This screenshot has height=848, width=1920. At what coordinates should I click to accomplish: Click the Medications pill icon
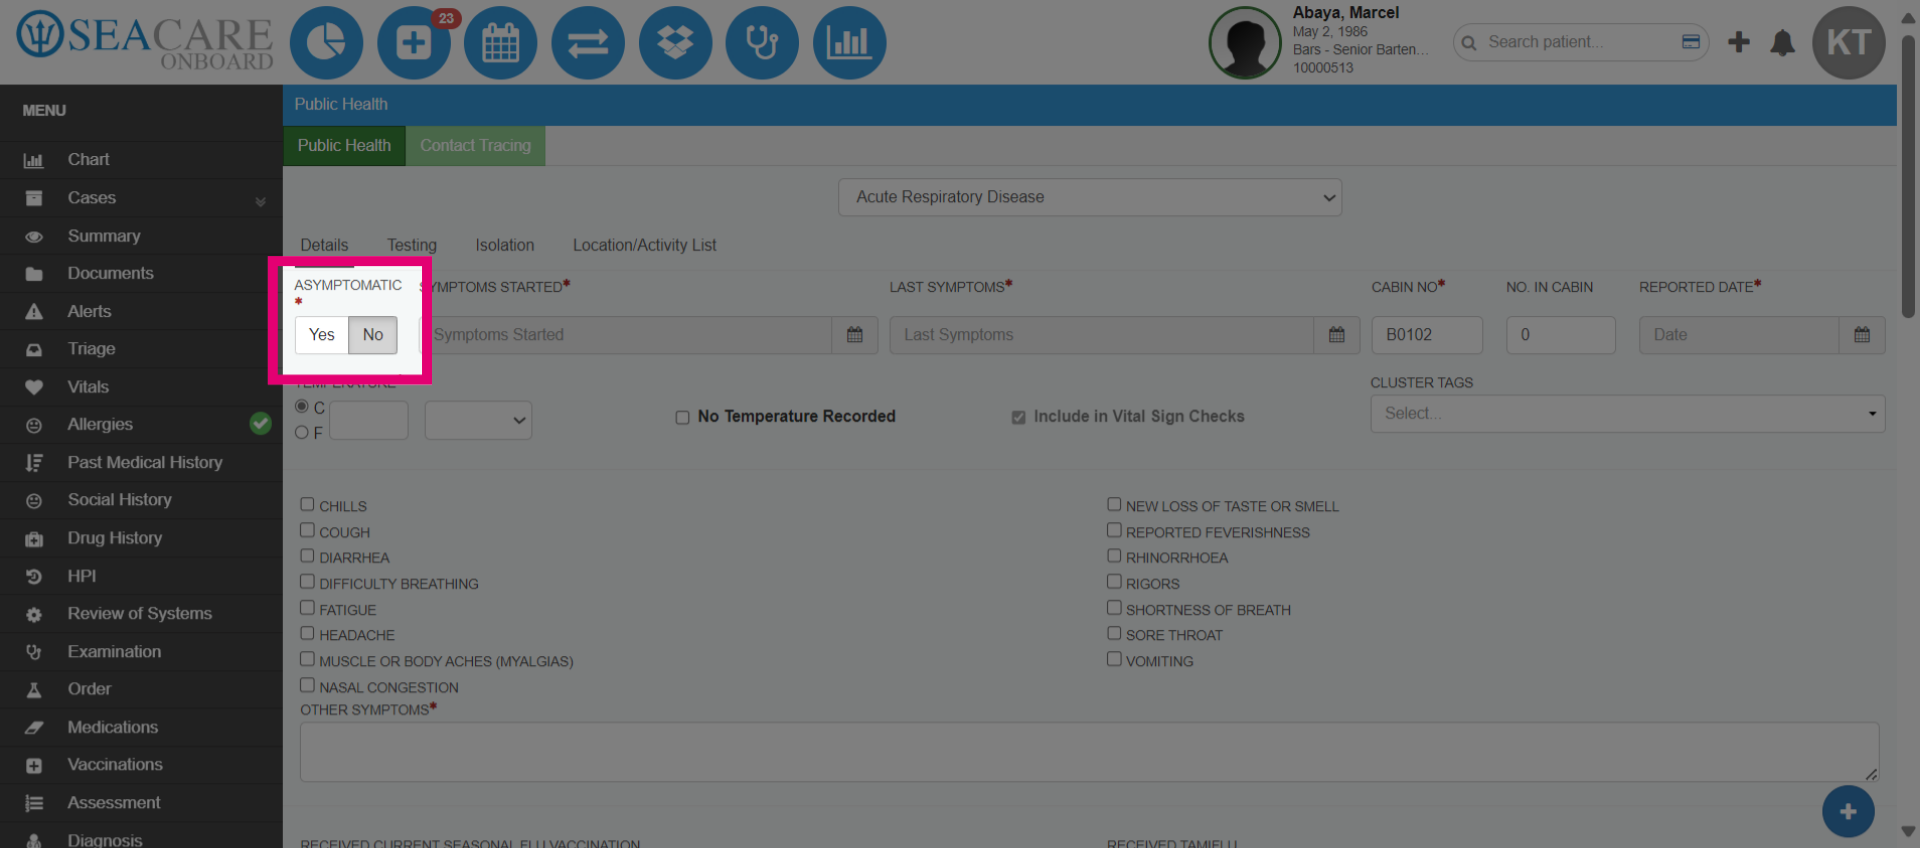pos(34,728)
